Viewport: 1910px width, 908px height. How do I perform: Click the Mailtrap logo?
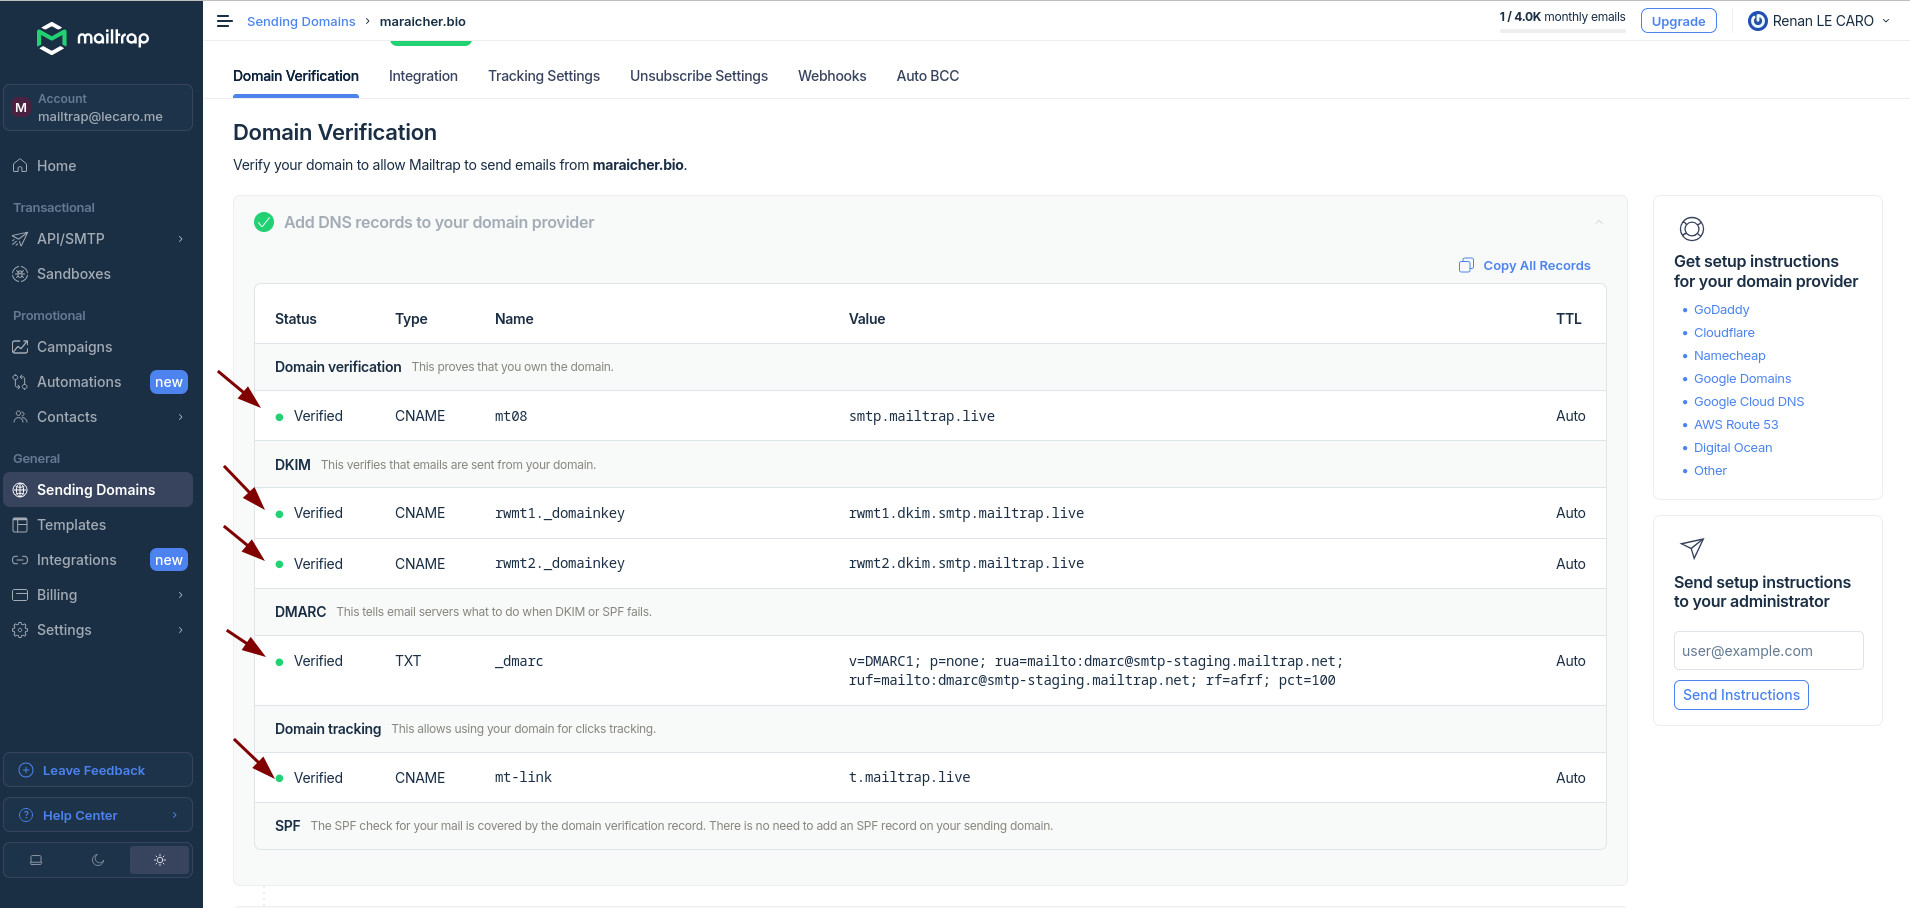coord(93,38)
